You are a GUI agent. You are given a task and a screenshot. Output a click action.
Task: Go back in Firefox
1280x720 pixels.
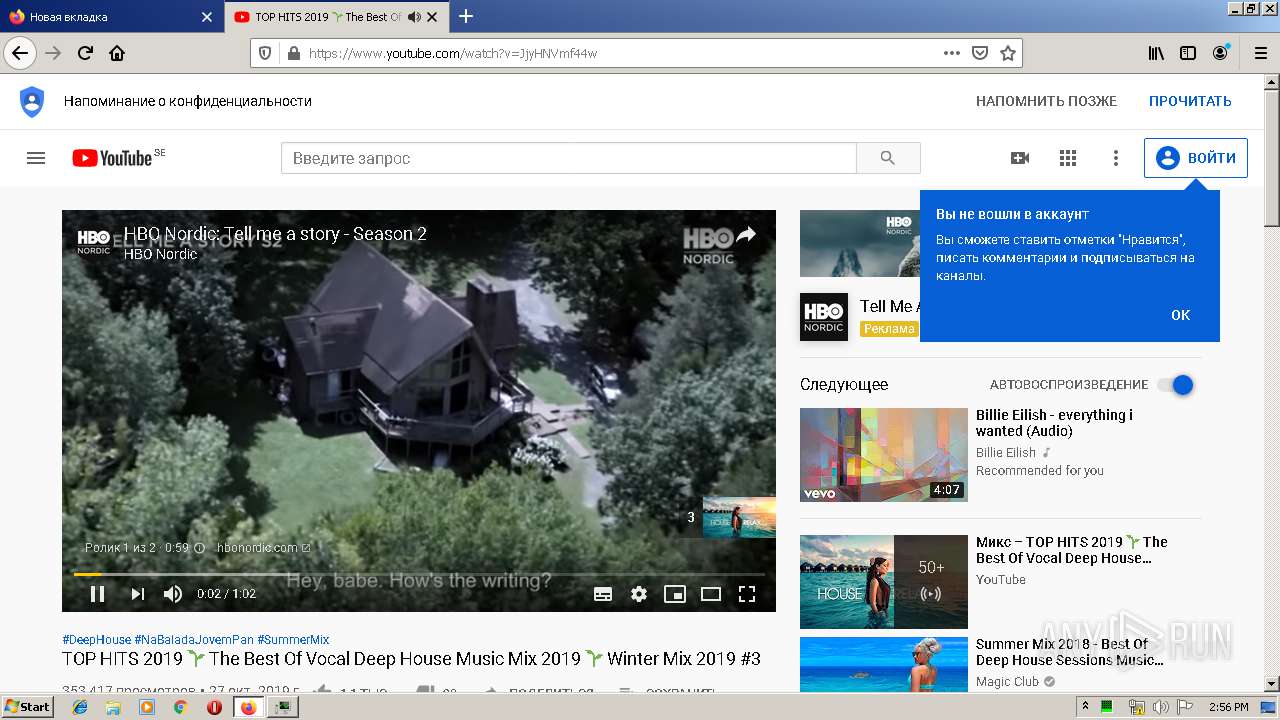coord(20,53)
